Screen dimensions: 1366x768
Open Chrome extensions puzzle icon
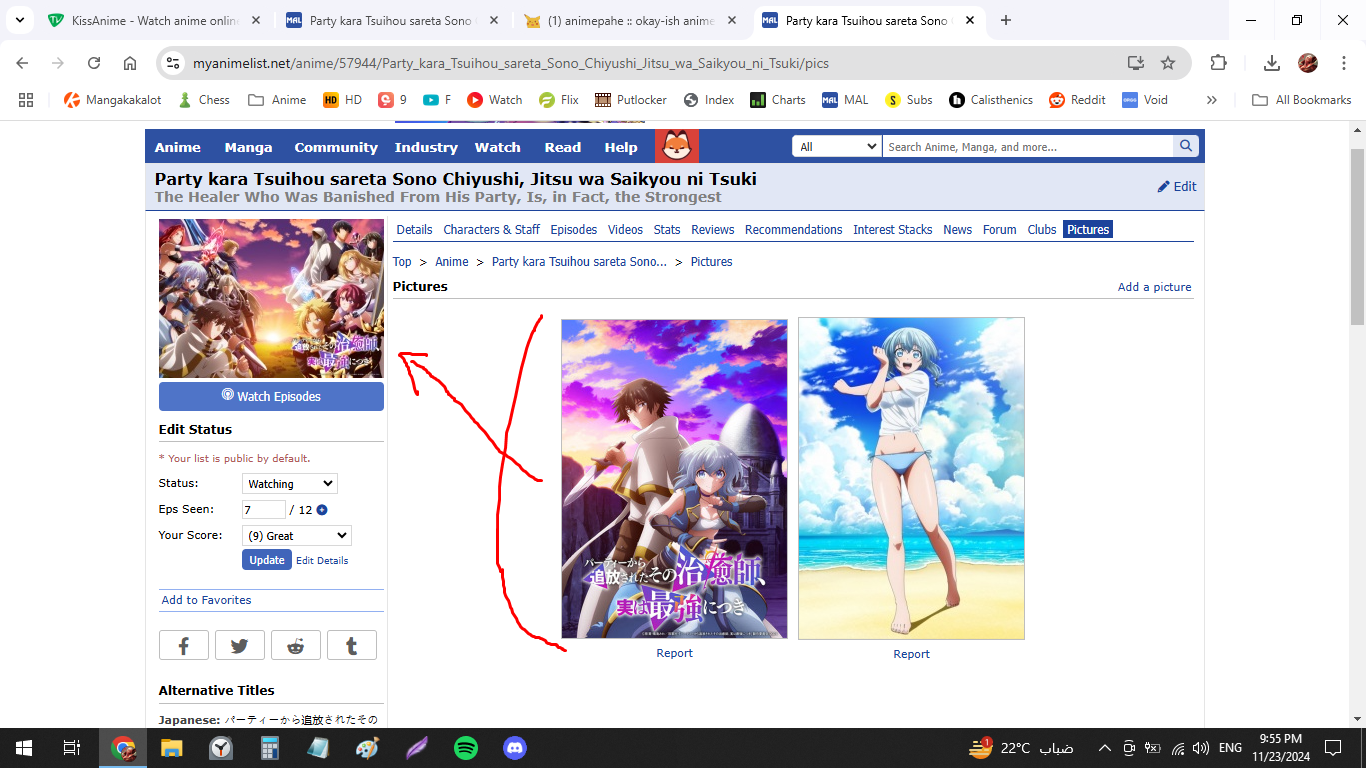[1218, 63]
